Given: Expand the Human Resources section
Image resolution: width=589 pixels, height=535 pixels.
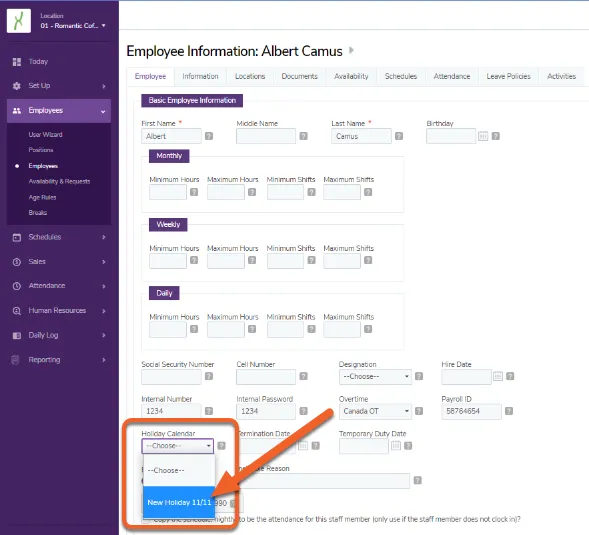Looking at the screenshot, I should [x=104, y=311].
